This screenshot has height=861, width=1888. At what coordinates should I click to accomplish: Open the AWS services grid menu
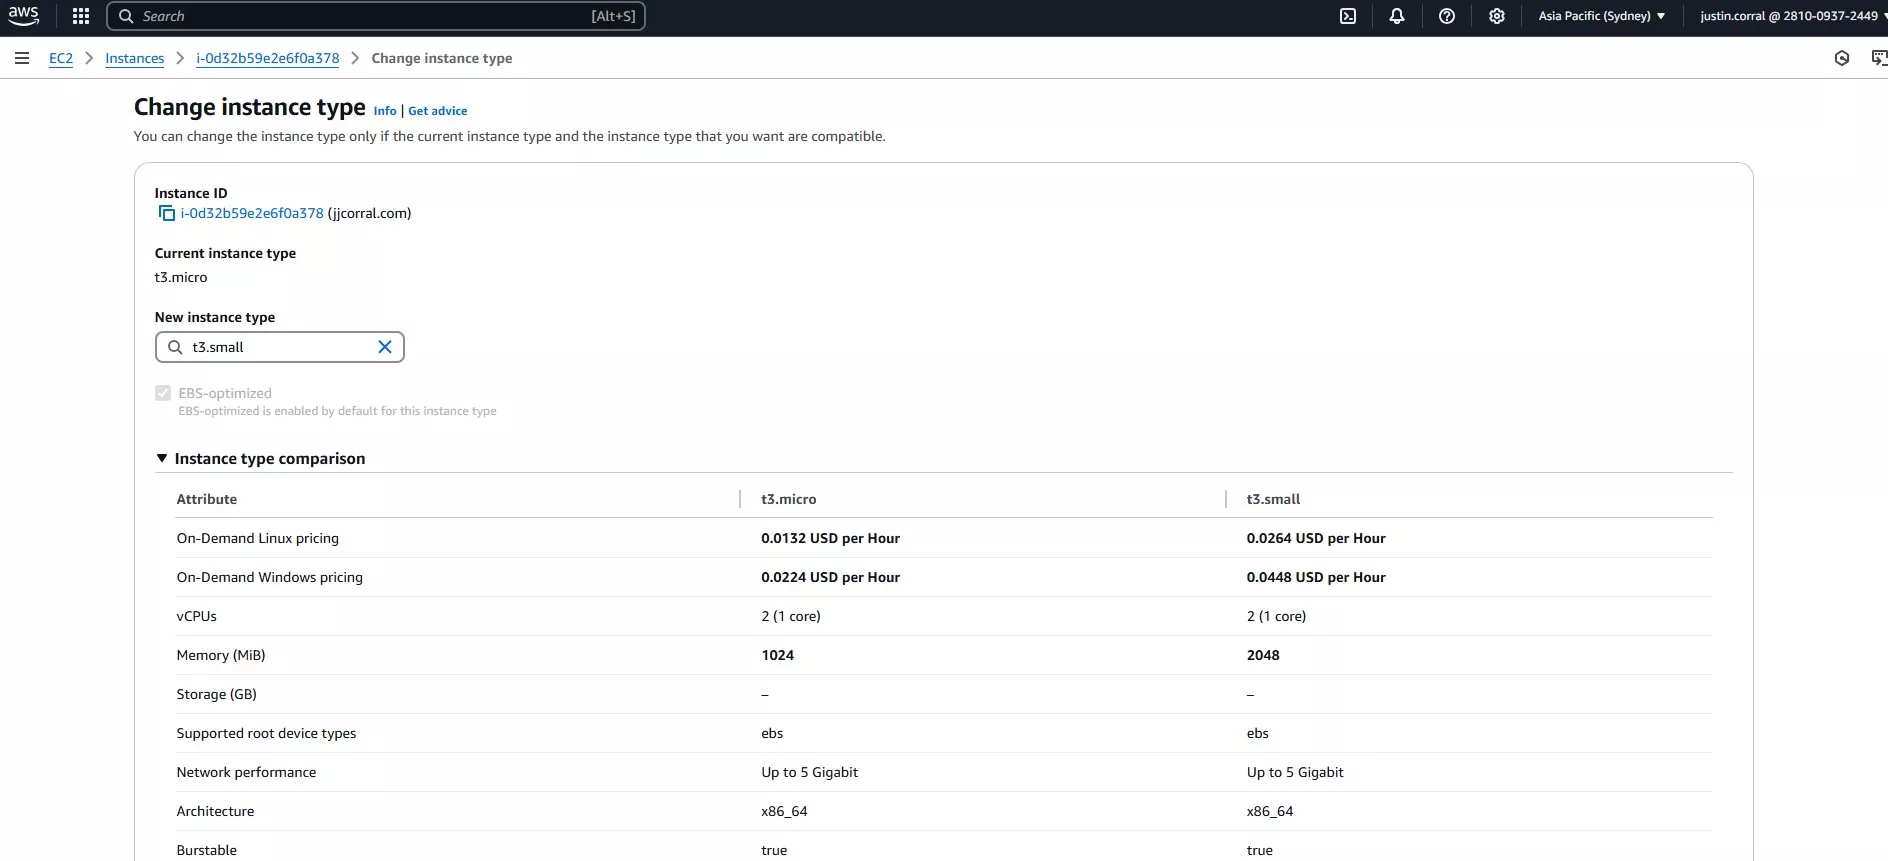[81, 16]
